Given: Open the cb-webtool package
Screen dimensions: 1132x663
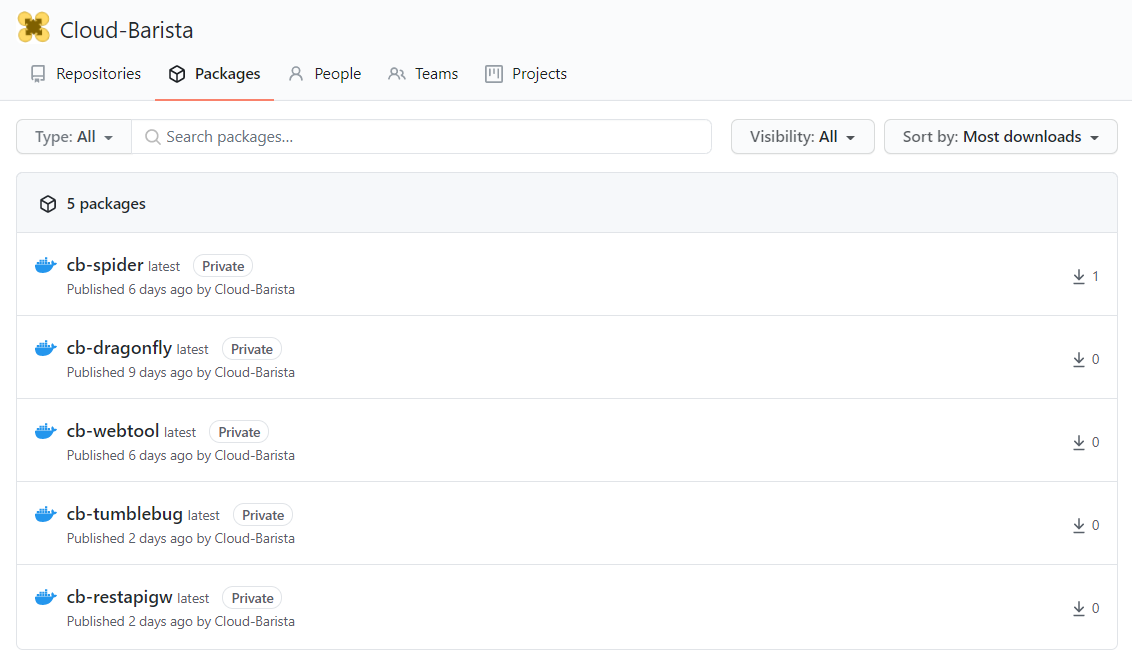Looking at the screenshot, I should (113, 431).
